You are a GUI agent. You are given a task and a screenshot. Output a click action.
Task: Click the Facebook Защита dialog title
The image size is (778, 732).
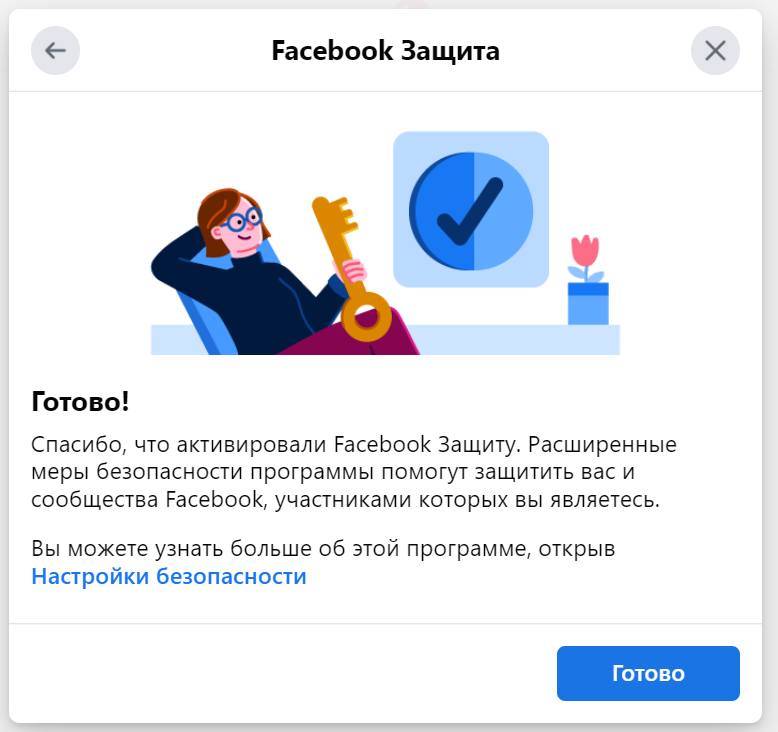386,51
